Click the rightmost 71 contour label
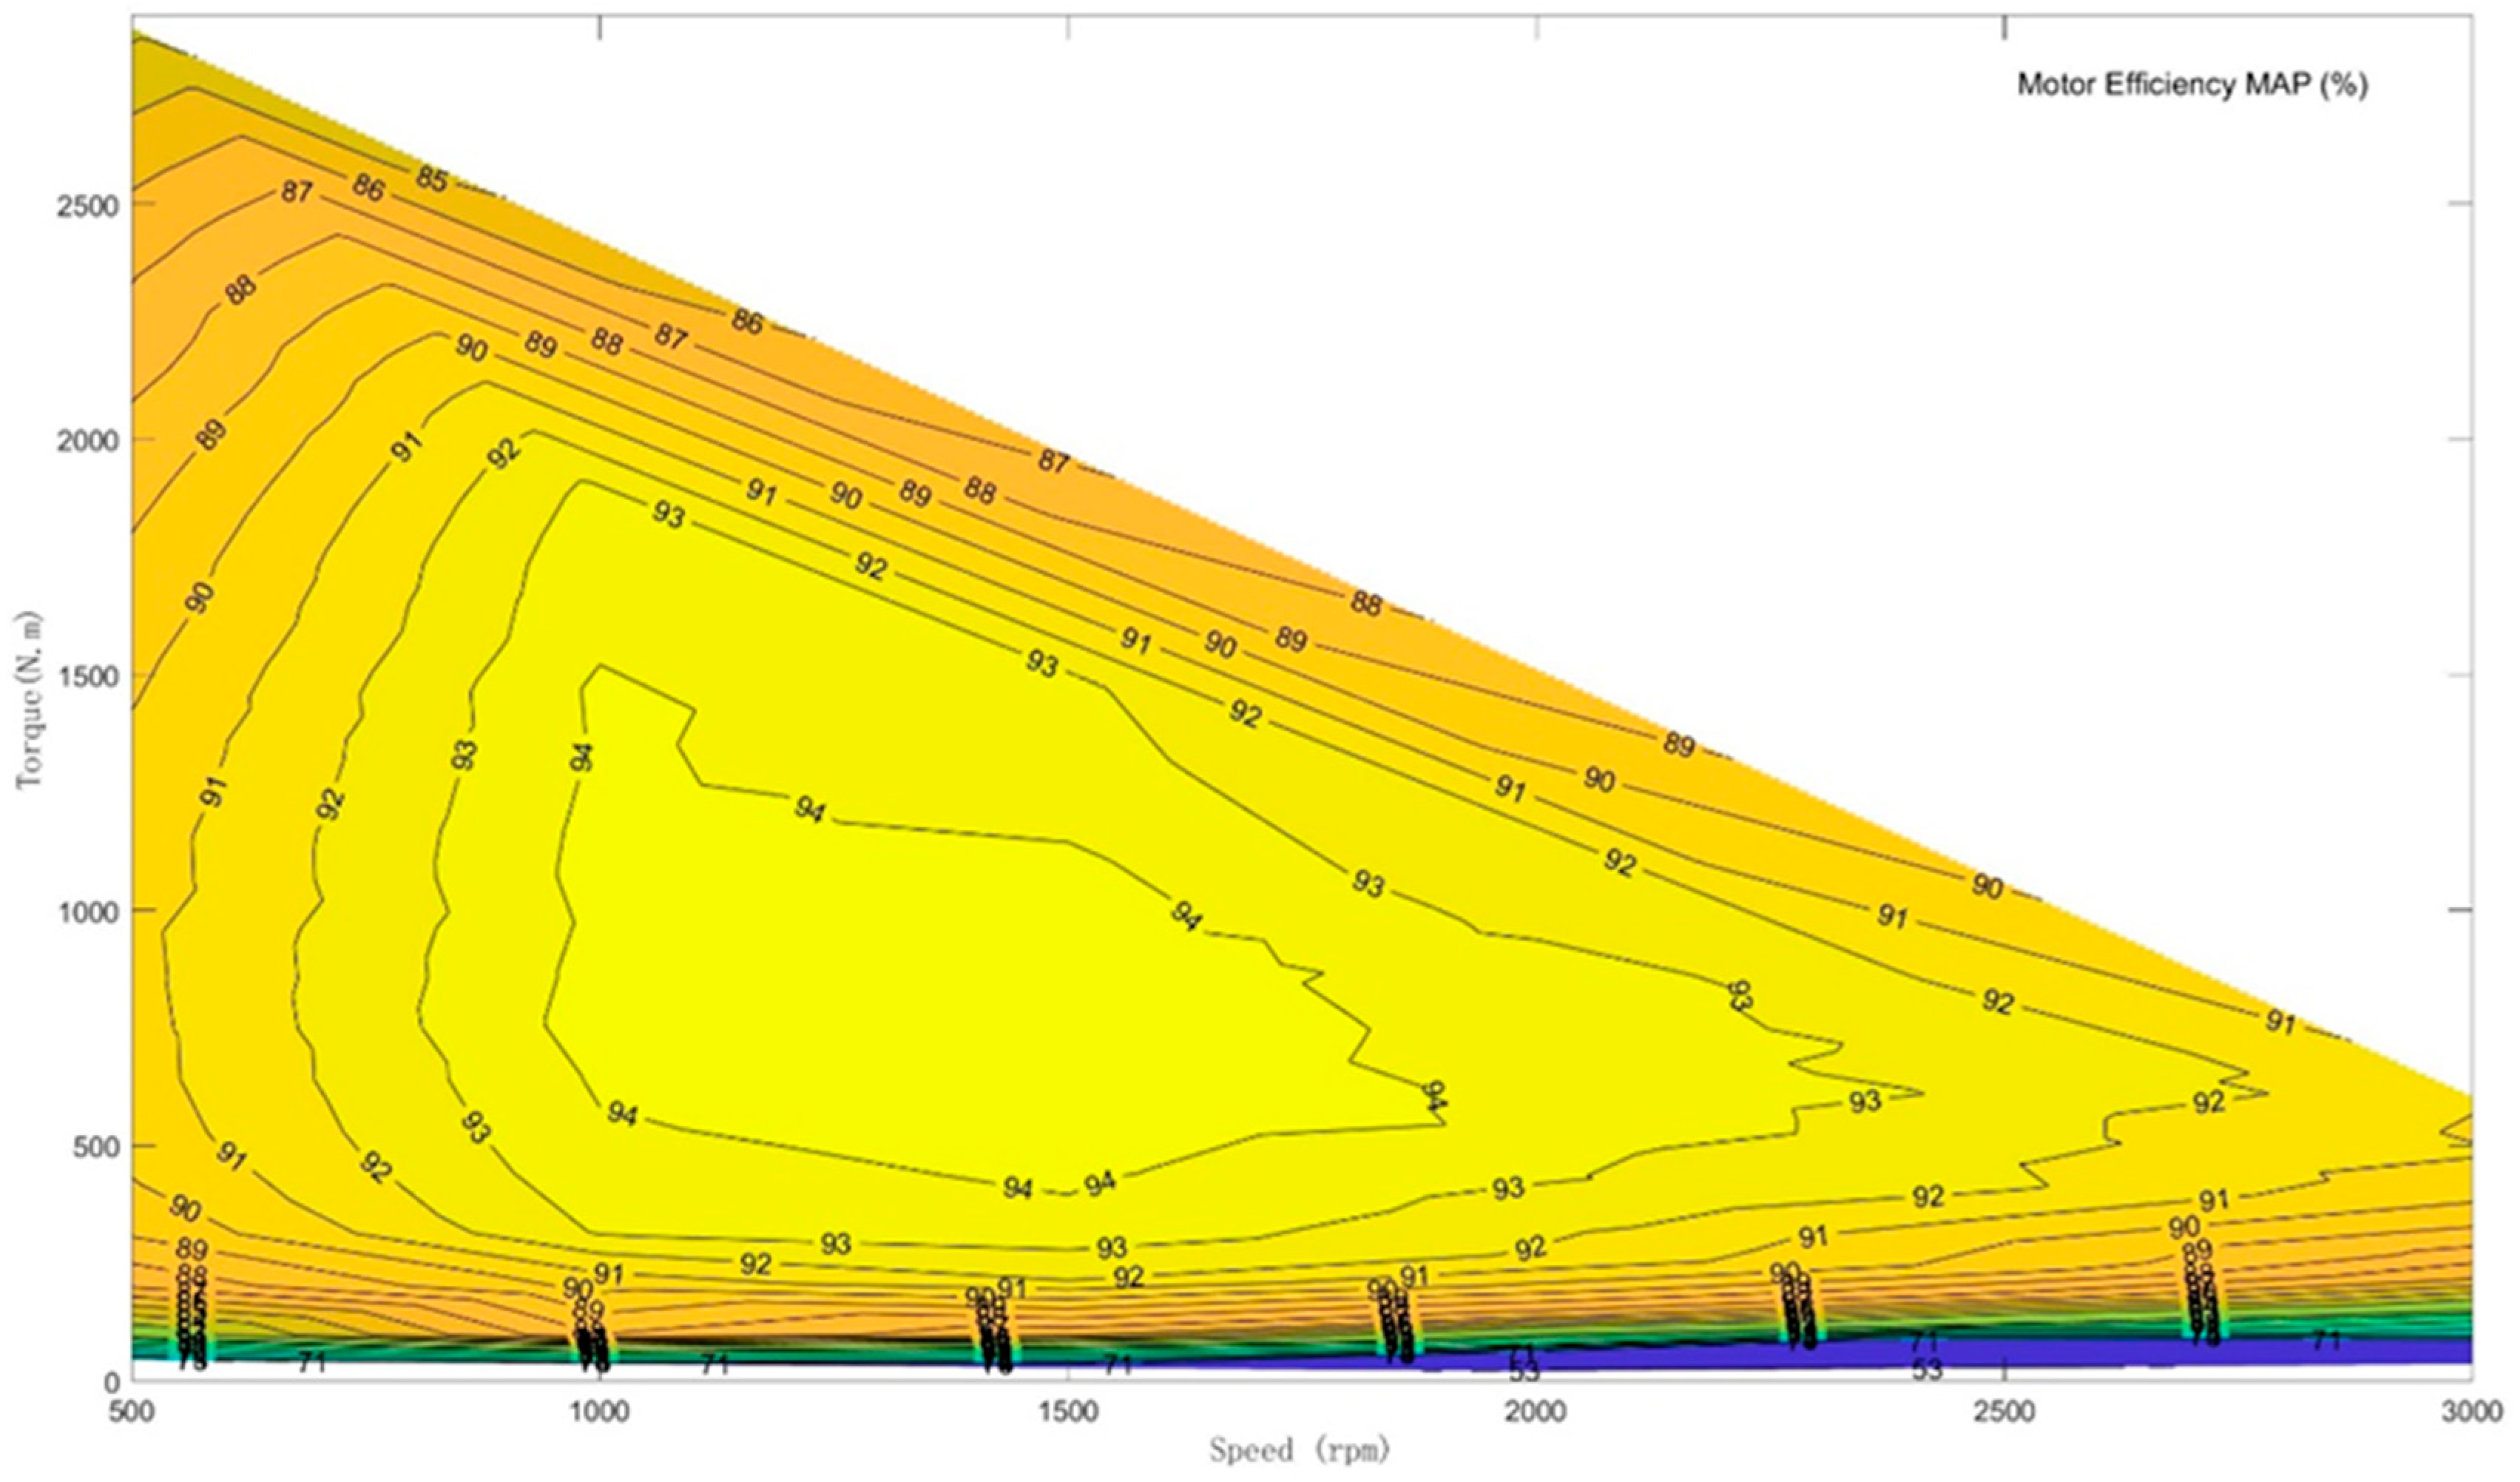2520x1482 pixels. 2328,1340
